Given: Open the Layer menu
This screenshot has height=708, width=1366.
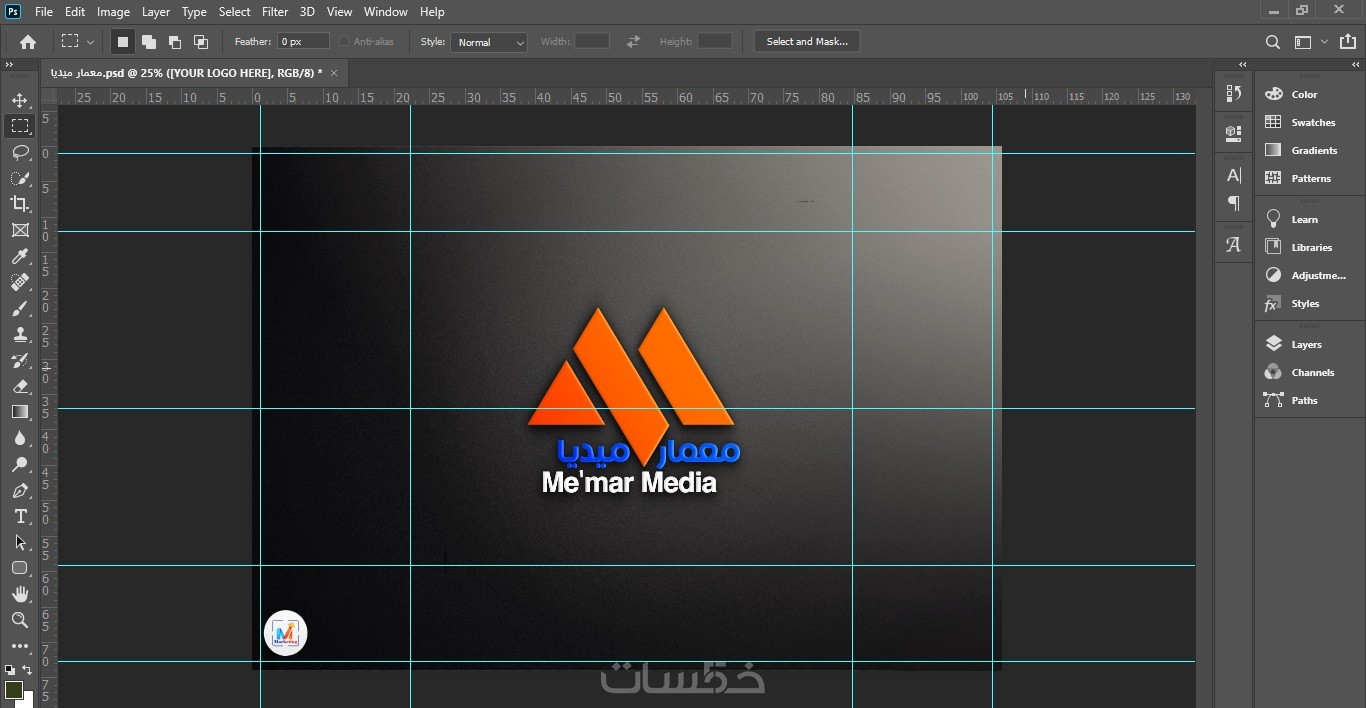Looking at the screenshot, I should coord(156,12).
